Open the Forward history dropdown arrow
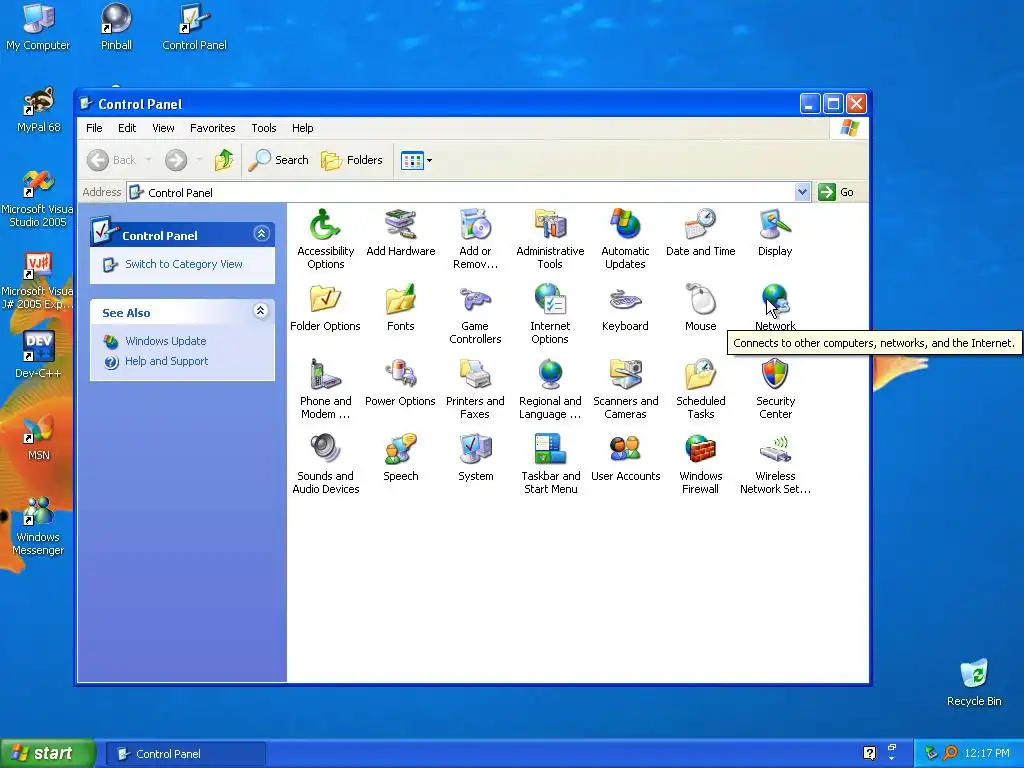Image resolution: width=1024 pixels, height=768 pixels. coord(199,160)
